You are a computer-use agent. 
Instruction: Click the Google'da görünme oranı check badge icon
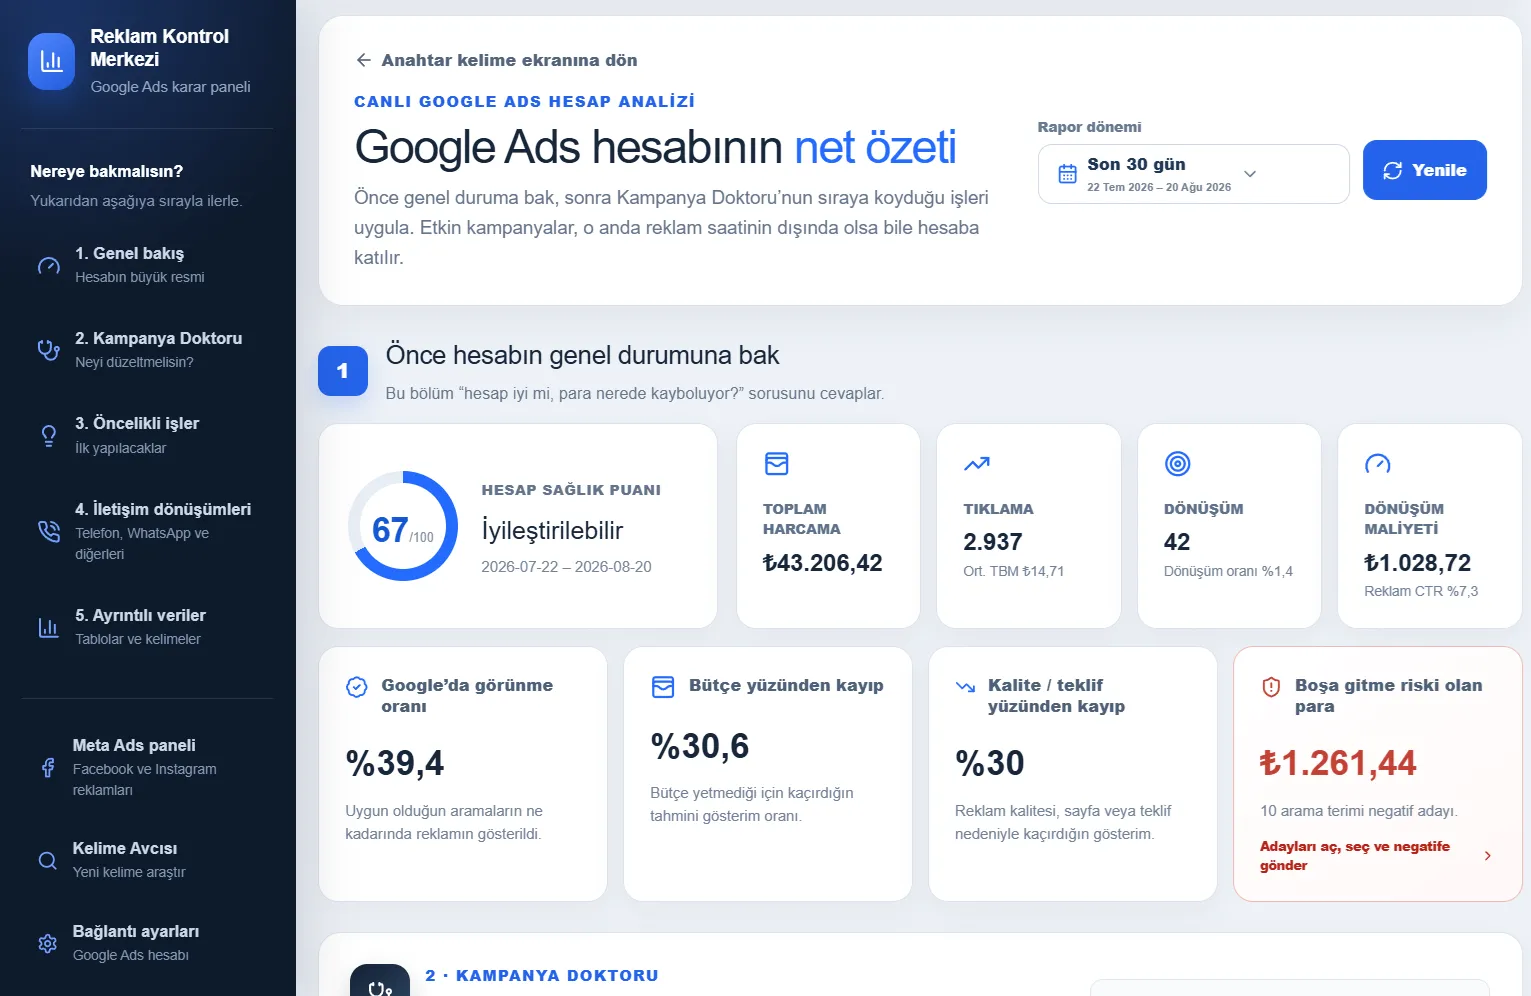pyautogui.click(x=356, y=687)
